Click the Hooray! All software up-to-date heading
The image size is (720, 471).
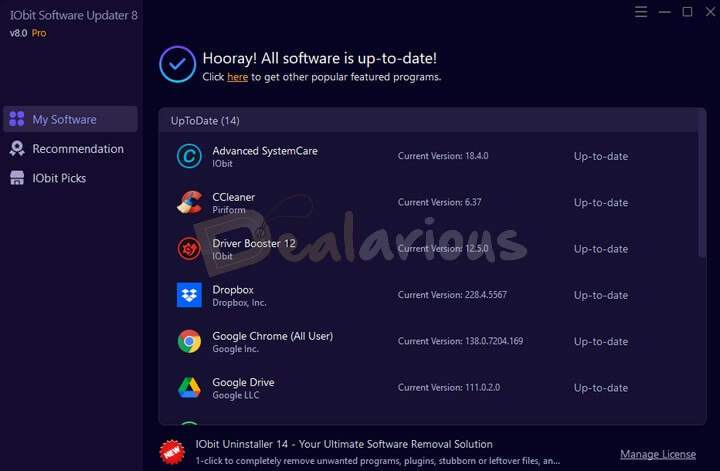pos(320,58)
